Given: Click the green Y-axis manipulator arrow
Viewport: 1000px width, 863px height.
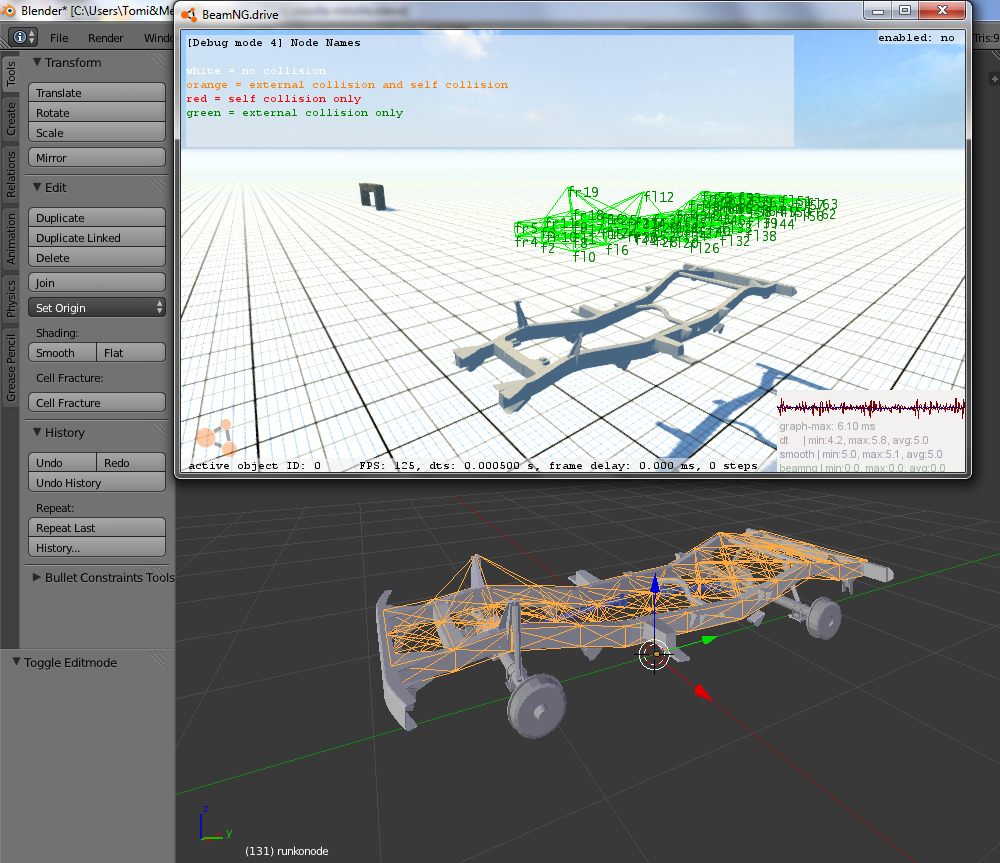Looking at the screenshot, I should pyautogui.click(x=709, y=639).
